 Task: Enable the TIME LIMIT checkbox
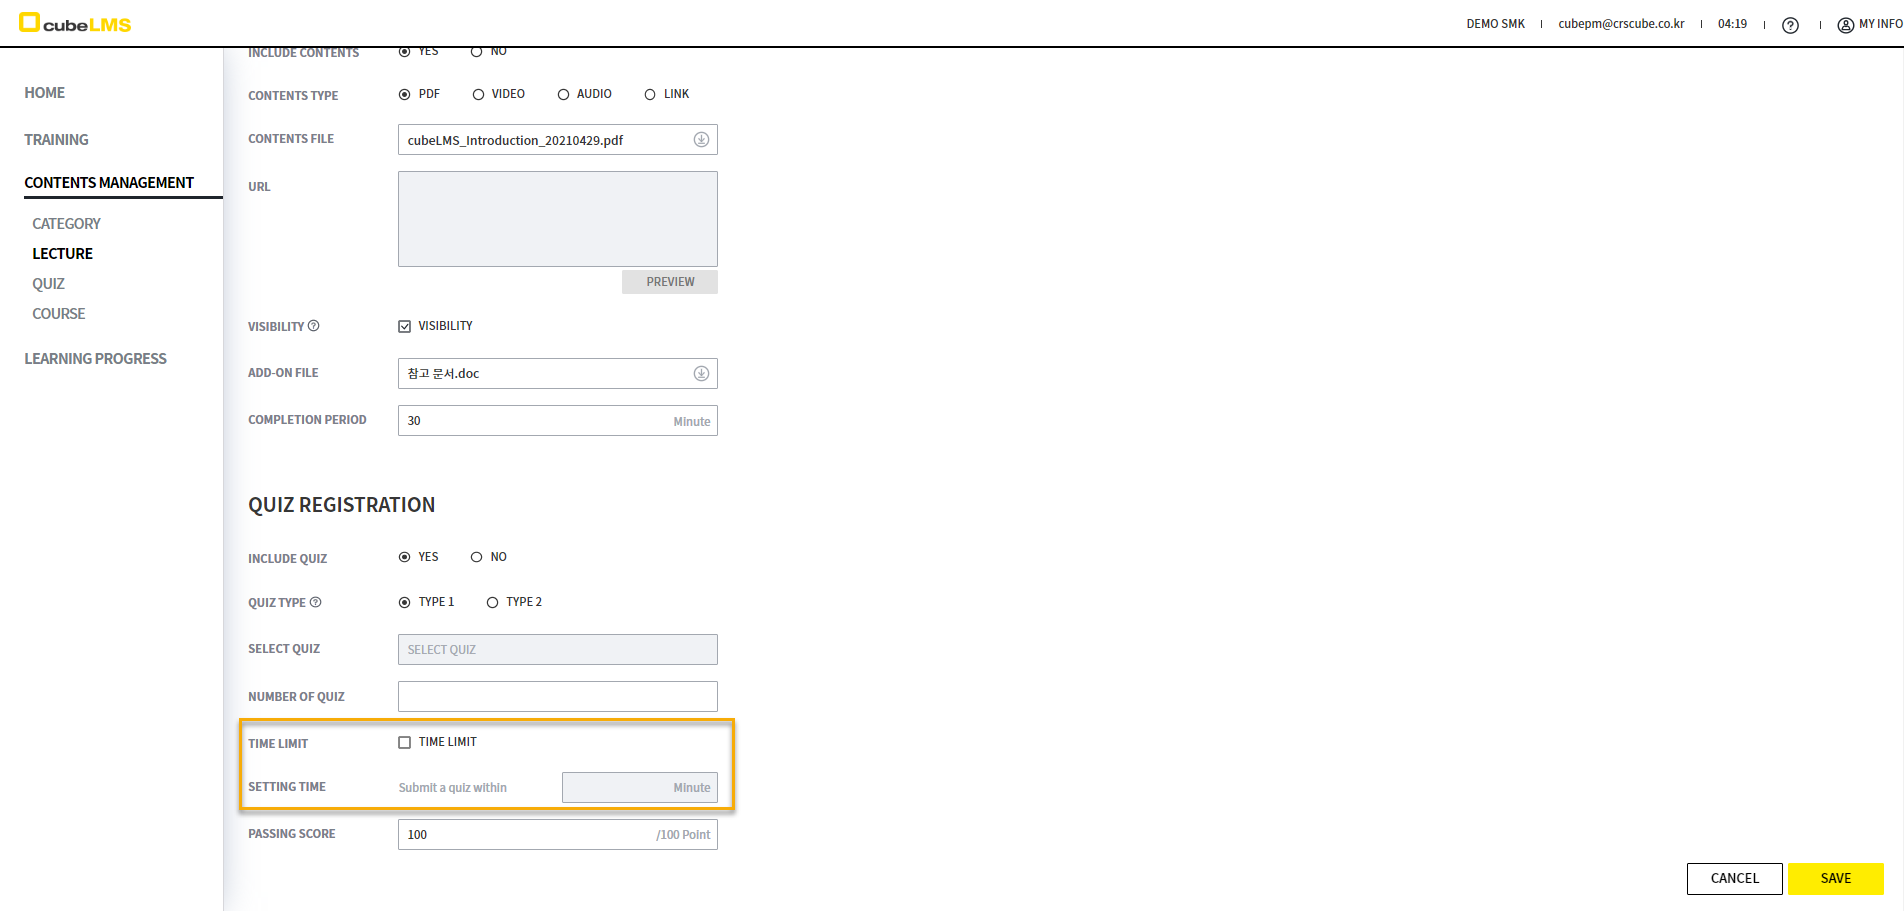(405, 742)
